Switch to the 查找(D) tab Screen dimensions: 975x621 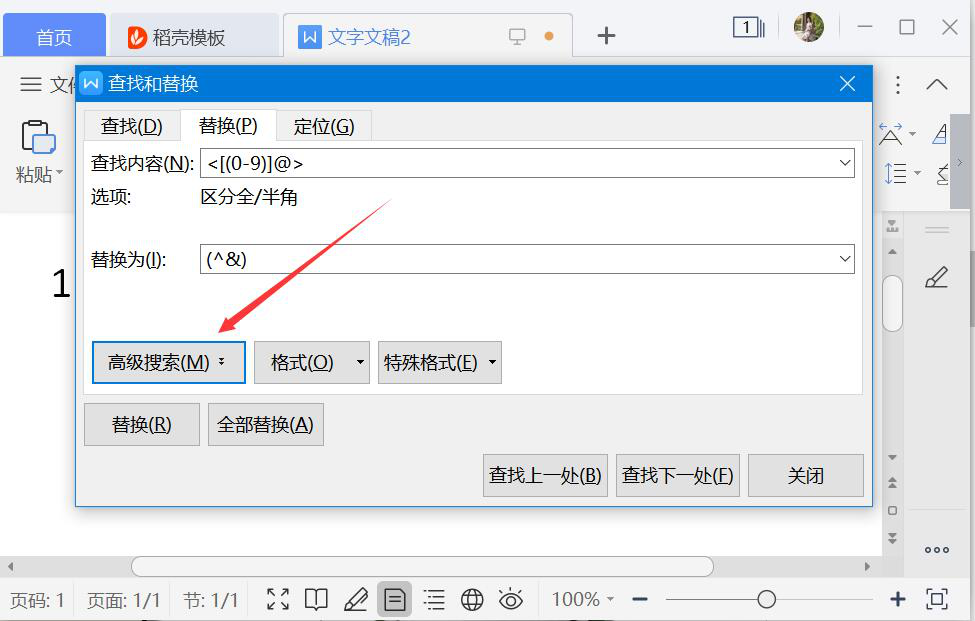coord(132,126)
